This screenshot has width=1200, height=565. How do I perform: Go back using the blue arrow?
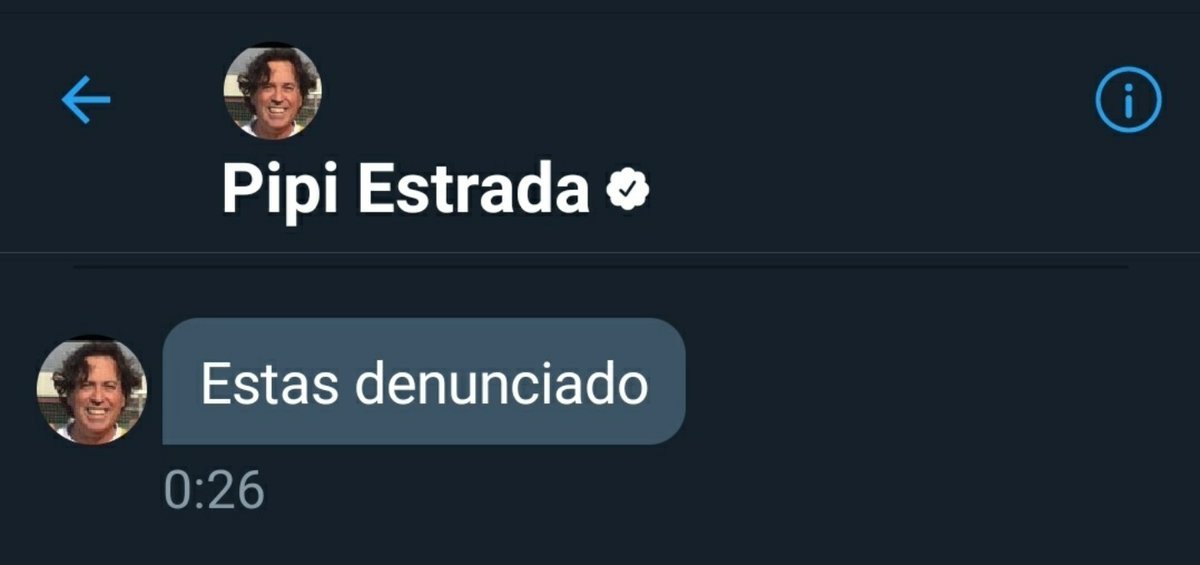click(x=86, y=101)
